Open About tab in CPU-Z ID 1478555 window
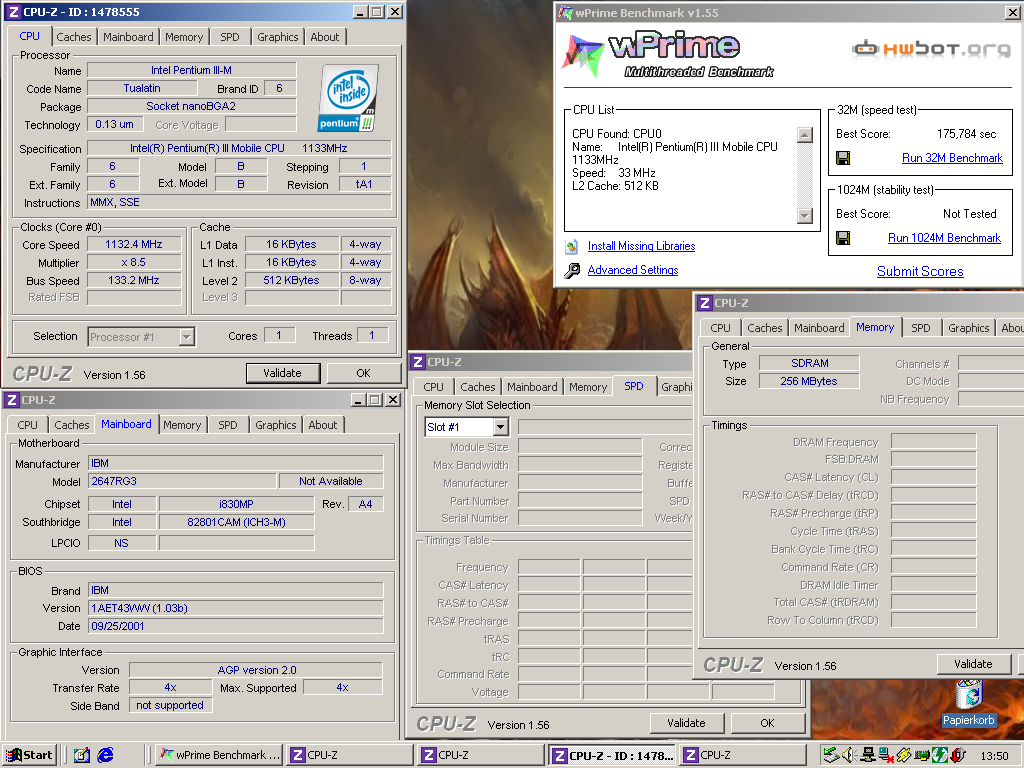 (x=325, y=37)
